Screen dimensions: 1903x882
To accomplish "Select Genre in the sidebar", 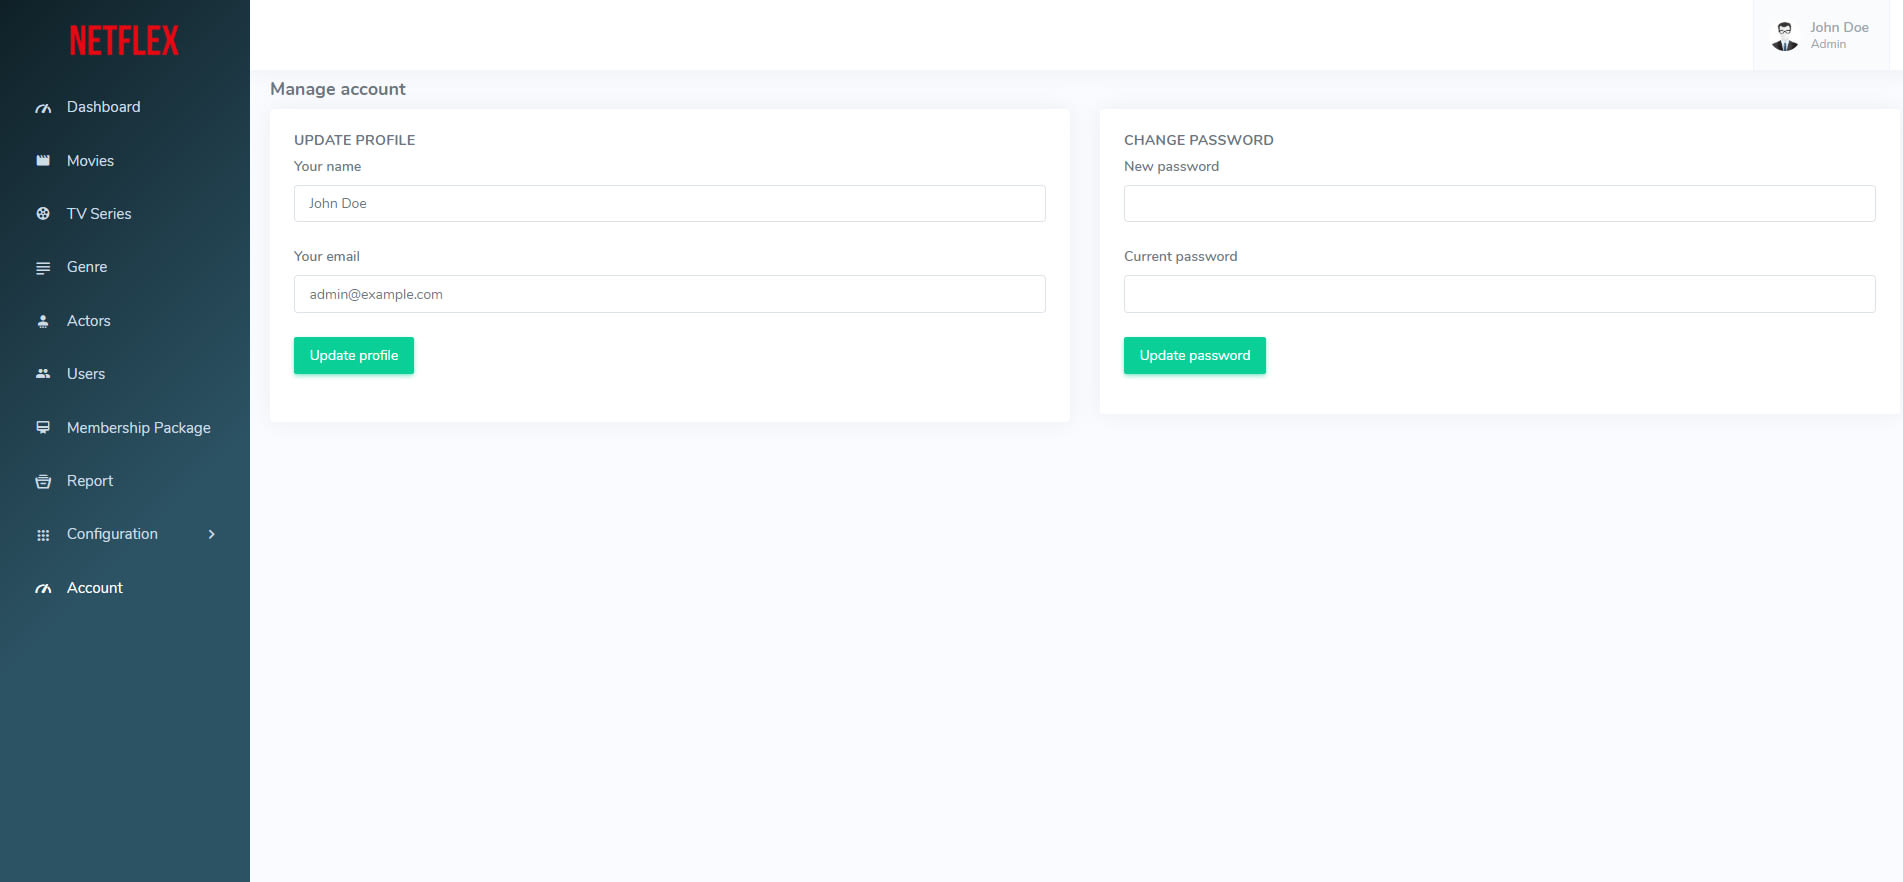I will [125, 267].
